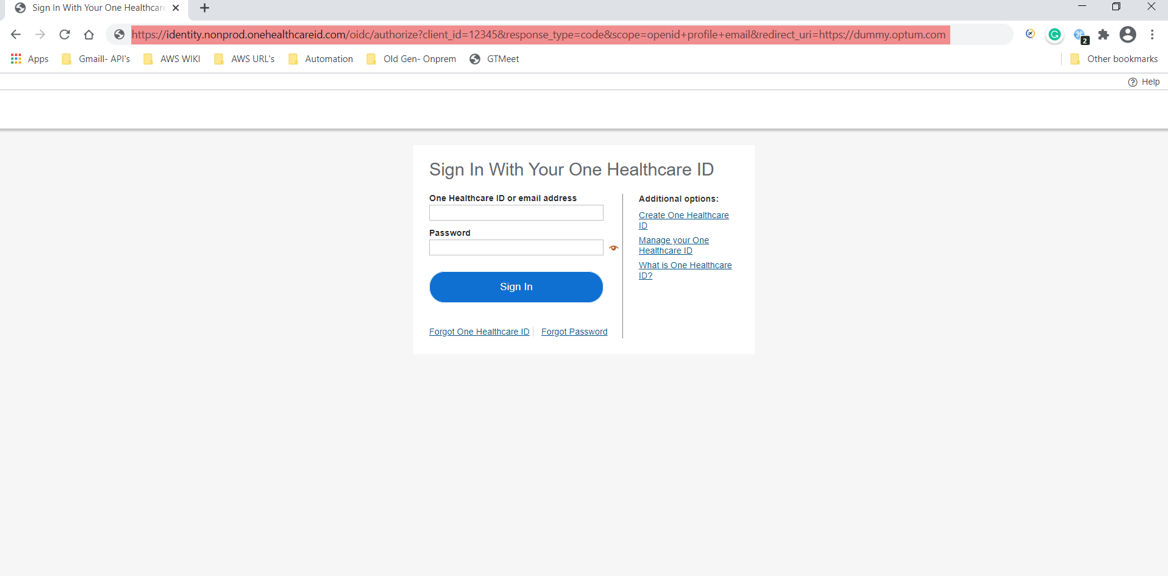The width and height of the screenshot is (1168, 576).
Task: Click the blue Sign In button
Action: [x=516, y=287]
